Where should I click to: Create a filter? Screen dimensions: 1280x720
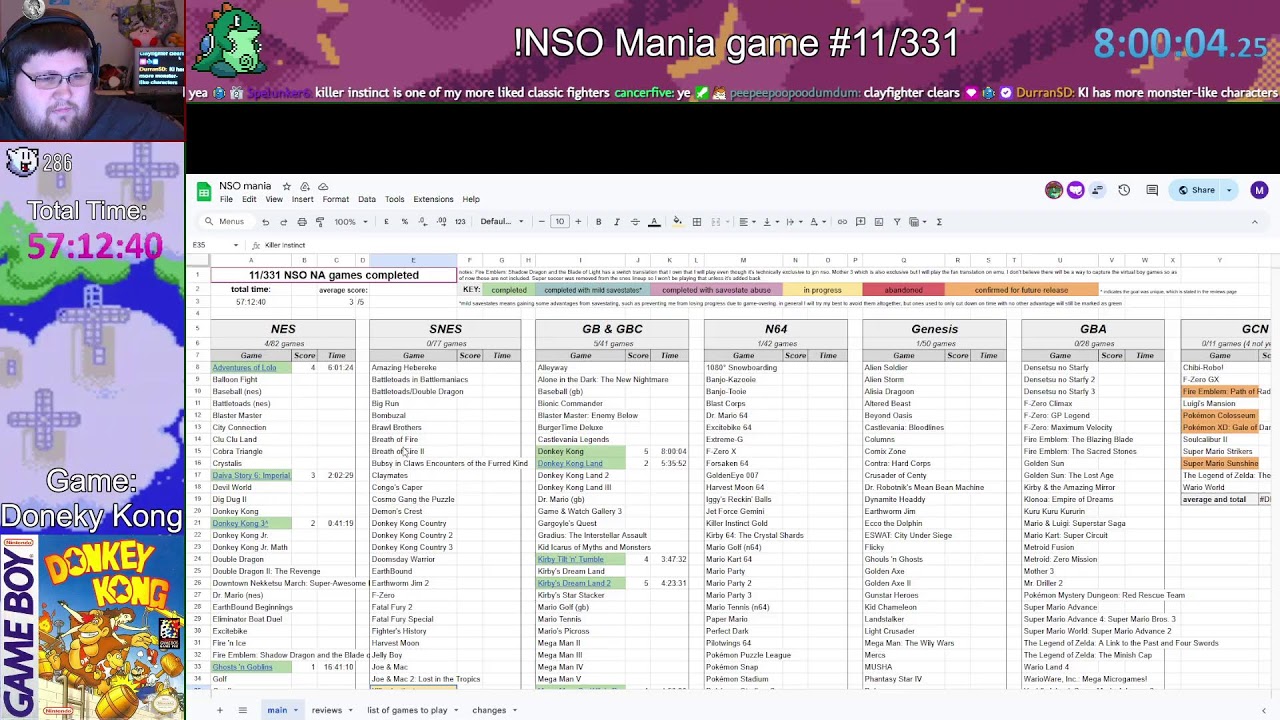896,222
